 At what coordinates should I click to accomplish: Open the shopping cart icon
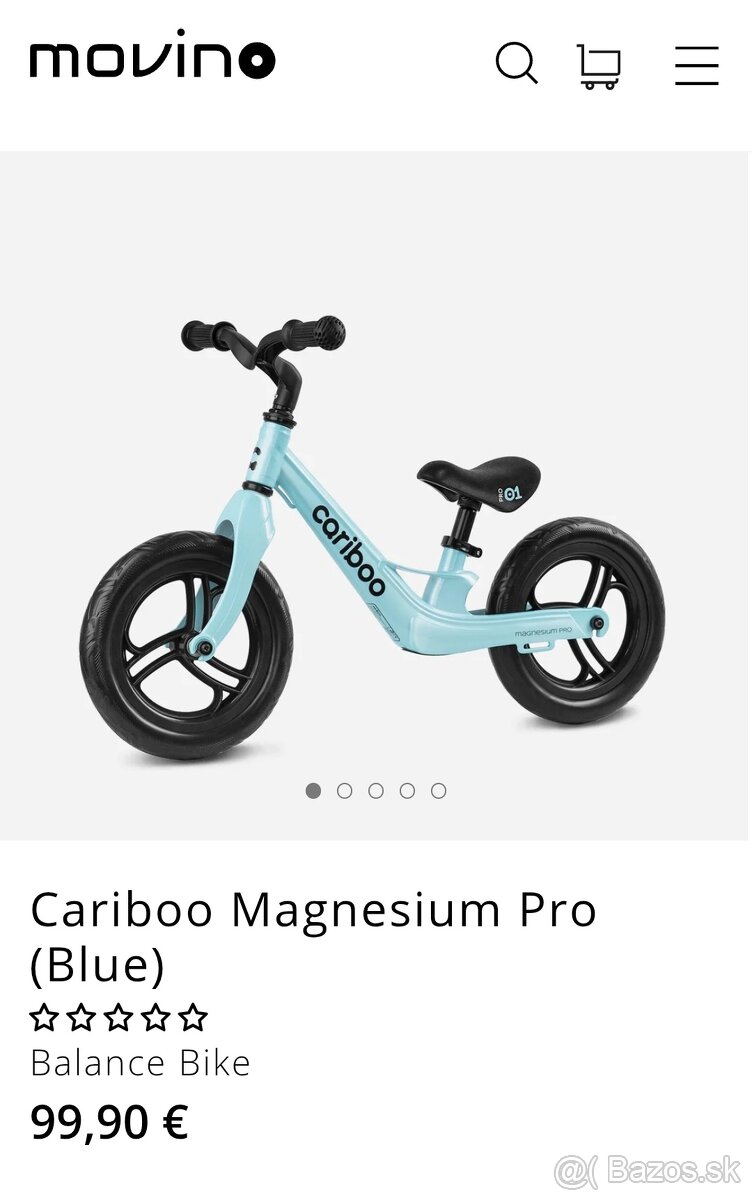pos(599,66)
